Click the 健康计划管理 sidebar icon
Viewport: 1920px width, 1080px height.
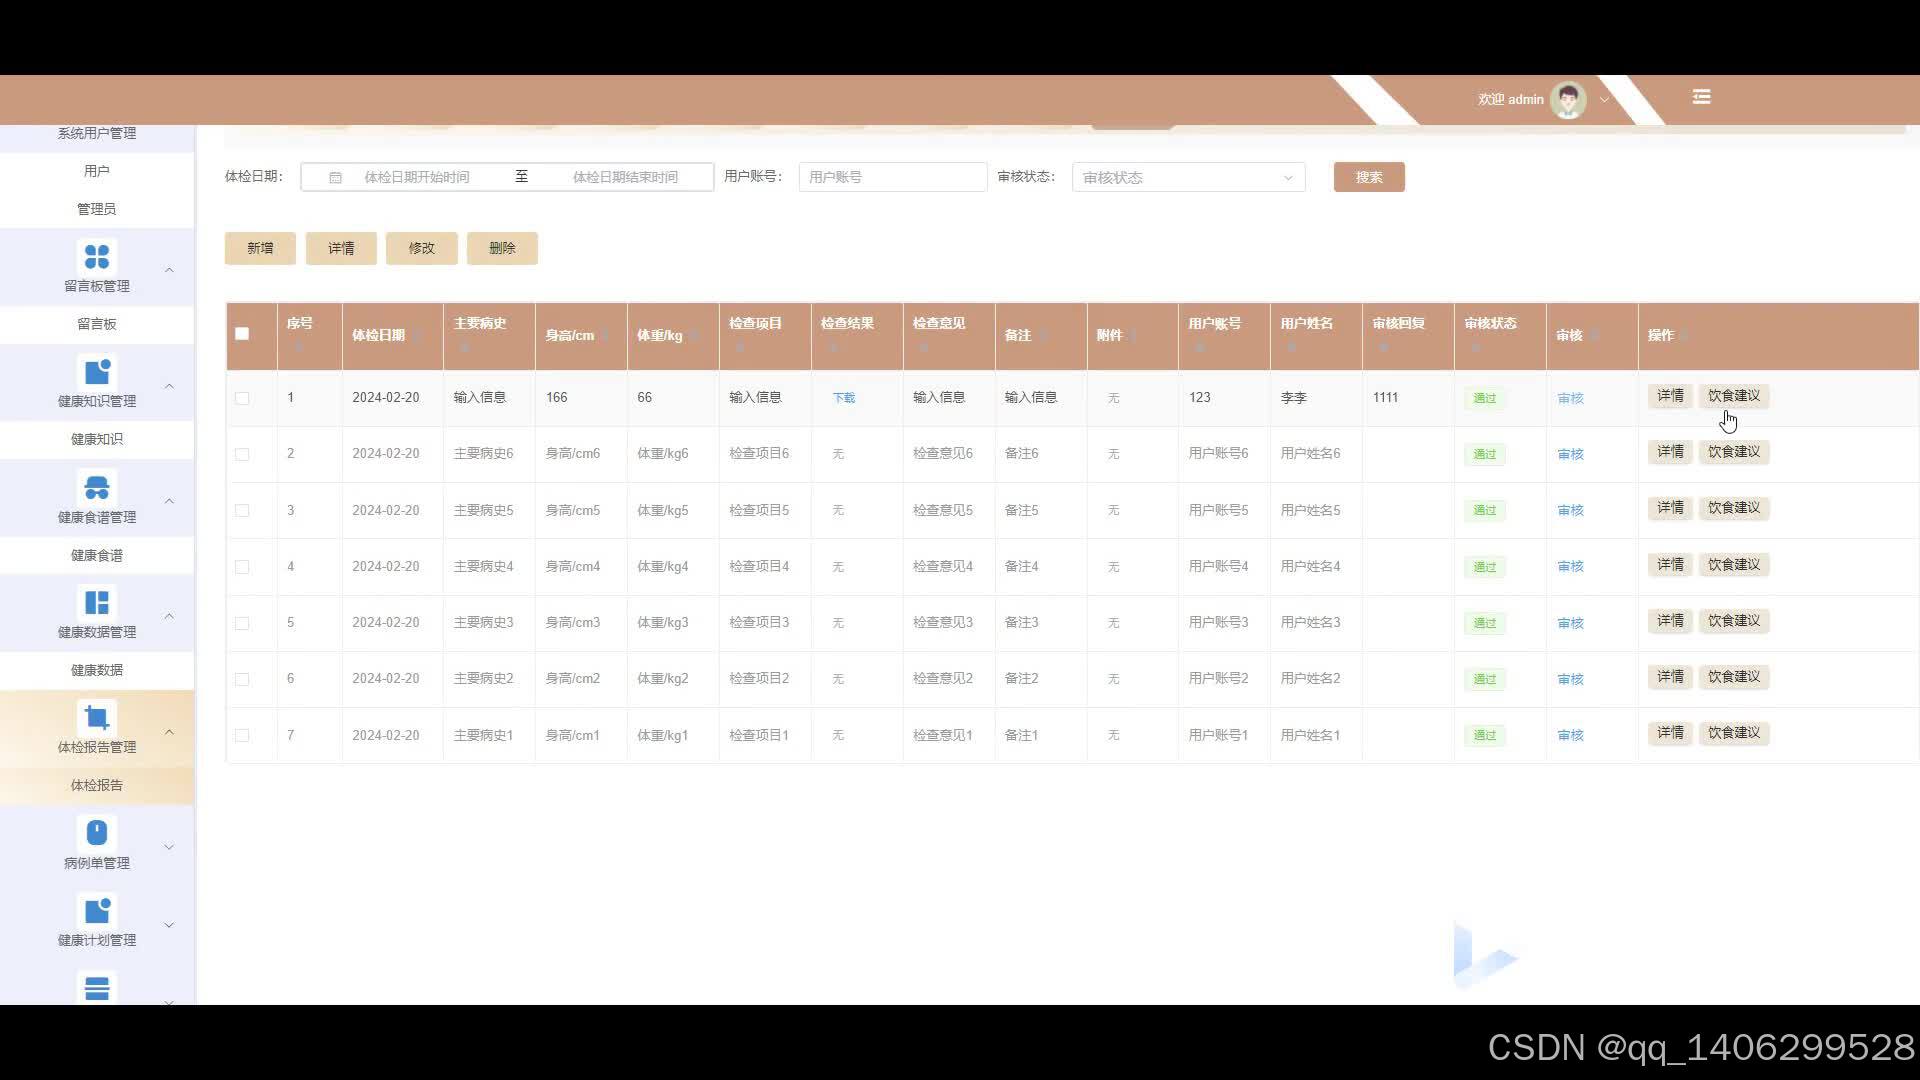point(97,911)
